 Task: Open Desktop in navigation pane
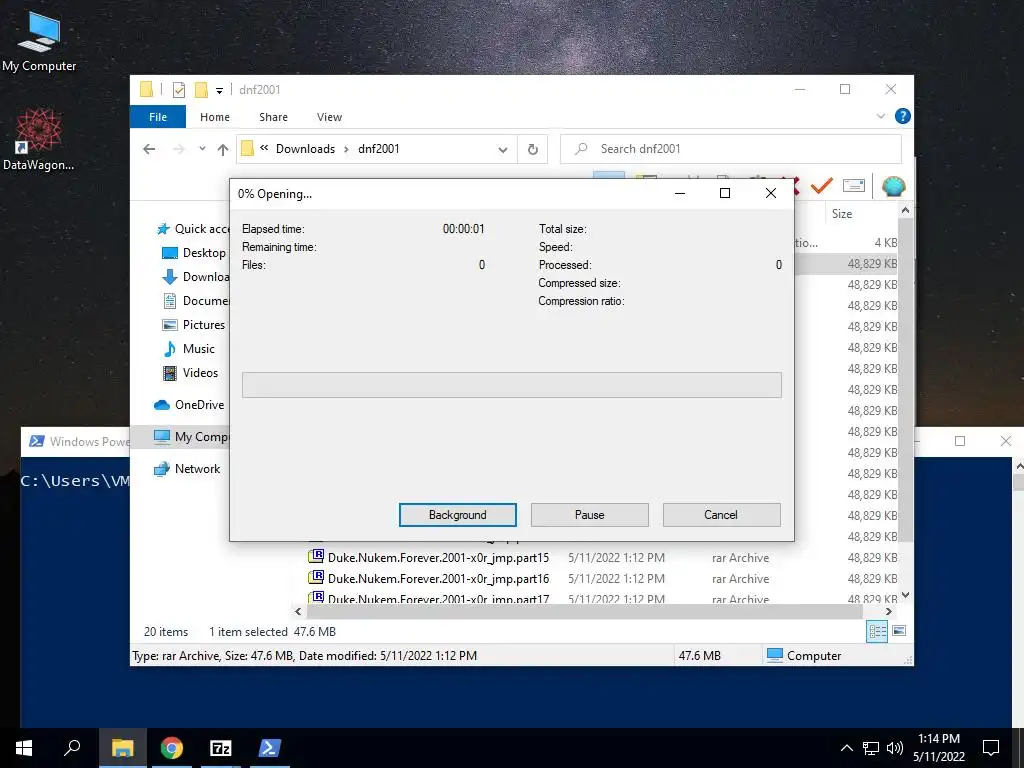pyautogui.click(x=195, y=253)
